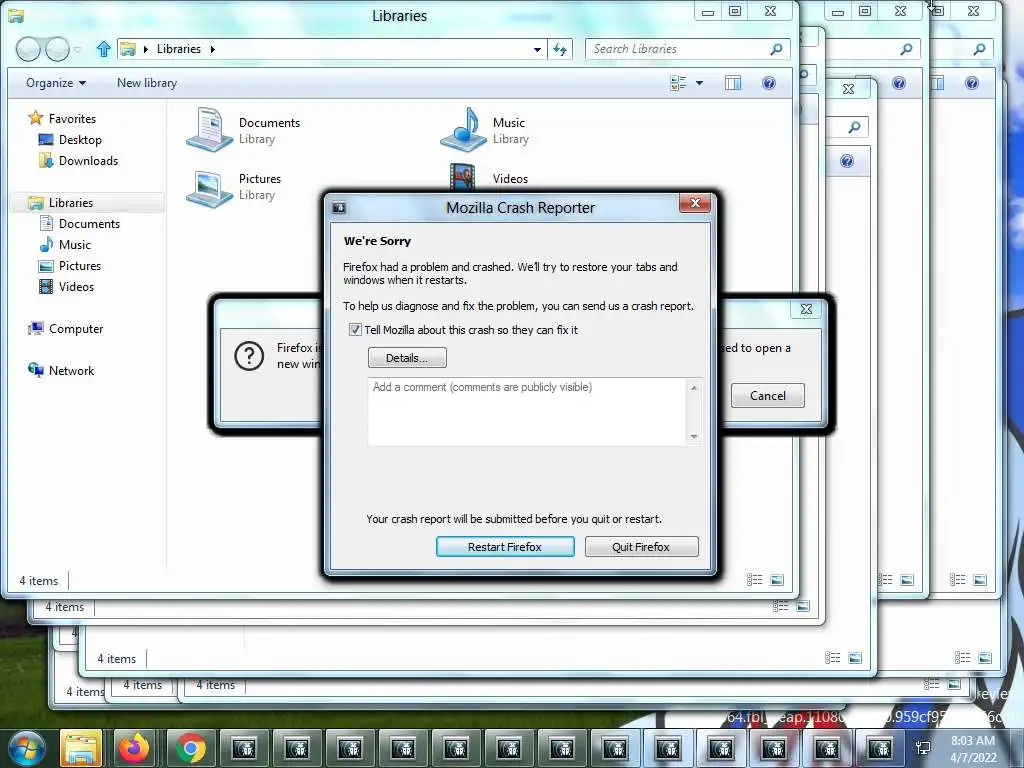The image size is (1024, 768).
Task: Open Google Chrome from taskbar
Action: (190, 748)
